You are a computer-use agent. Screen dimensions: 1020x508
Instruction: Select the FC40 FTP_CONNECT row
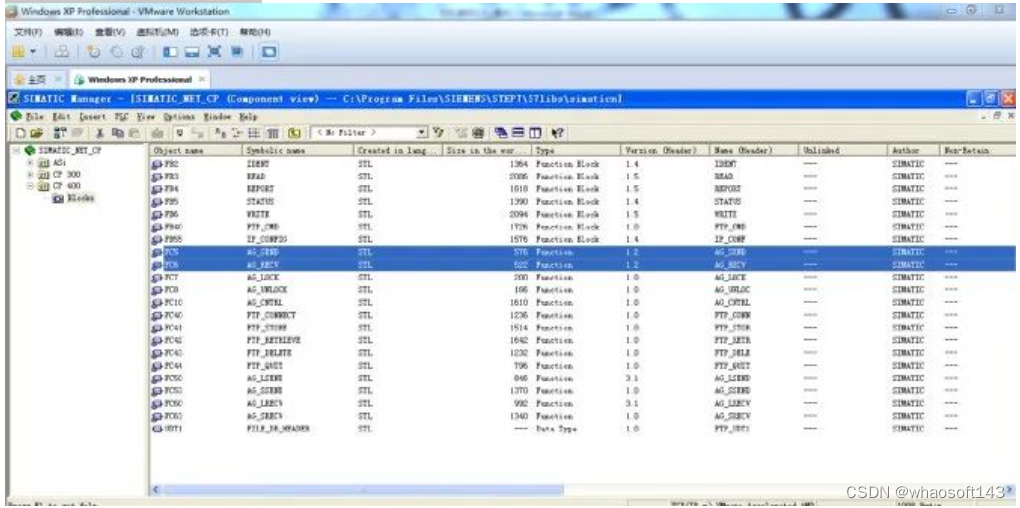click(582, 315)
